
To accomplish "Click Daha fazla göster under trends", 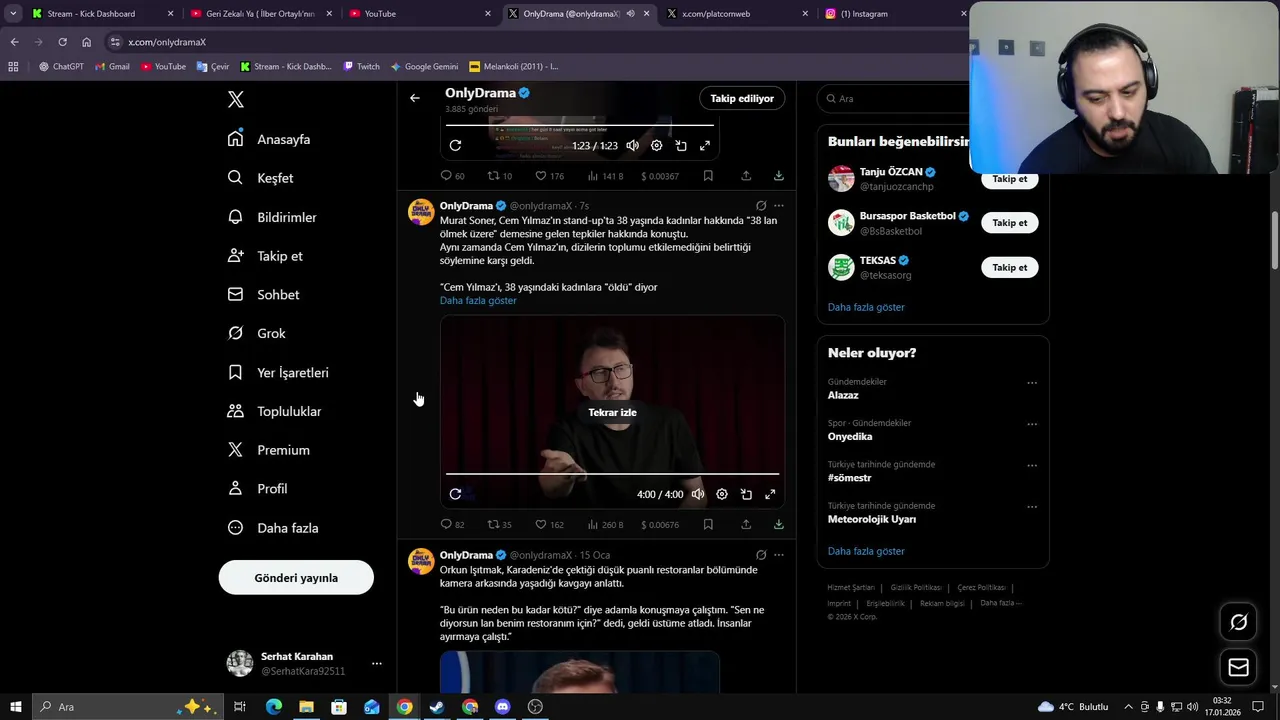I will pos(866,551).
